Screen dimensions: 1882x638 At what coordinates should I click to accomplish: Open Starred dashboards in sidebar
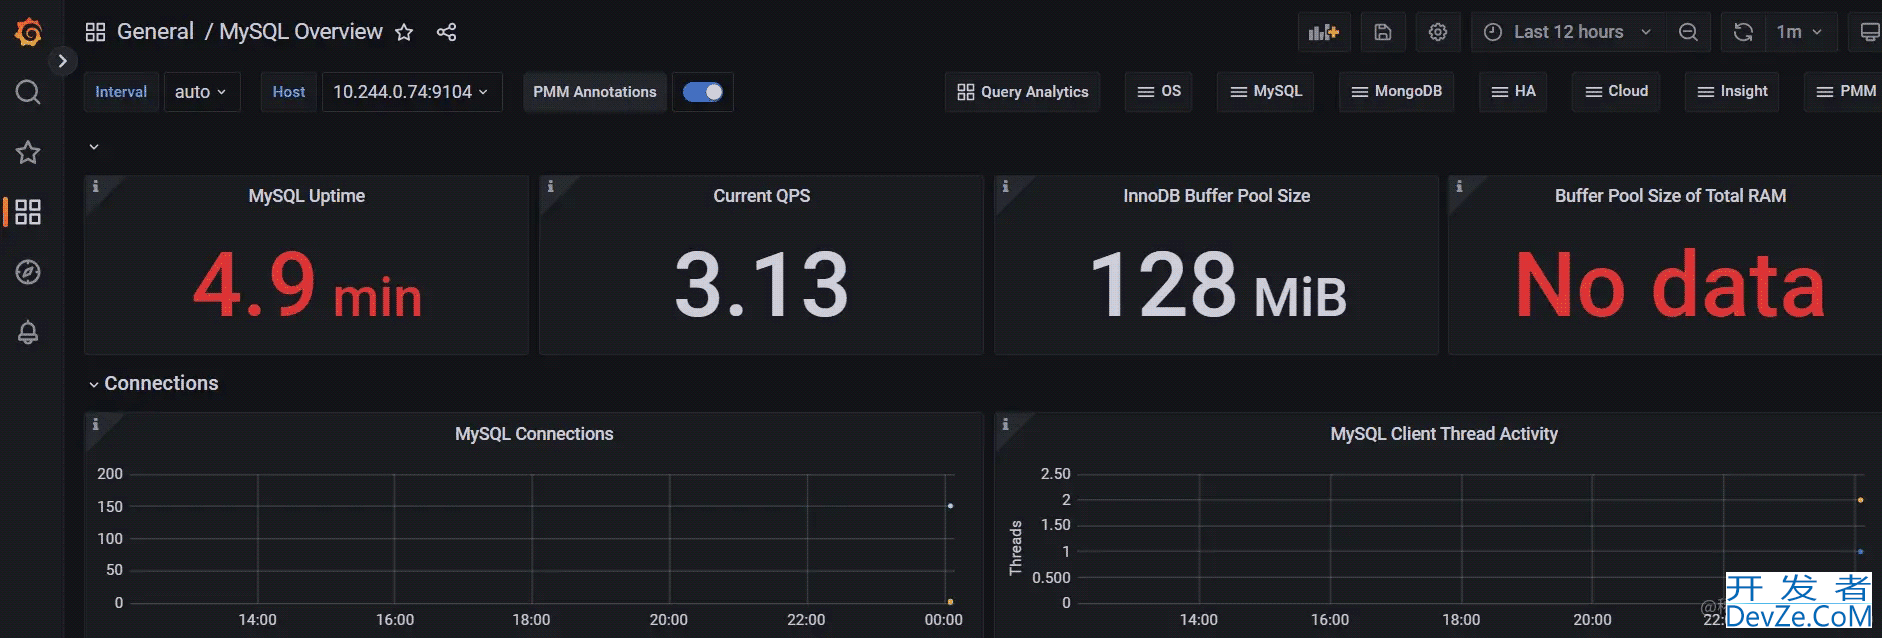pyautogui.click(x=28, y=152)
